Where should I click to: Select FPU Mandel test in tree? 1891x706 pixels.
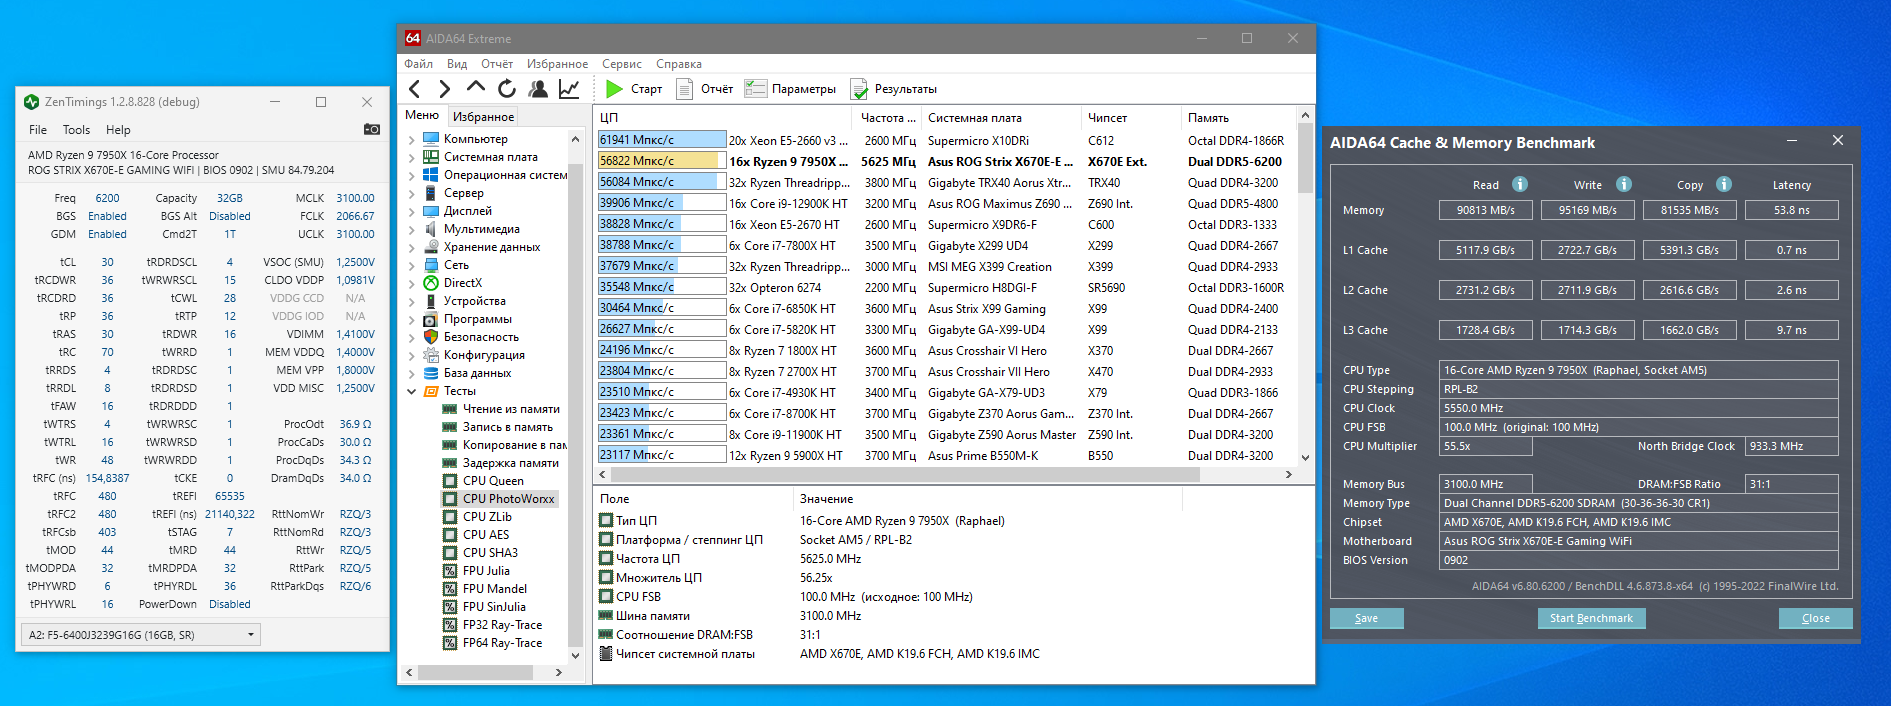click(495, 589)
